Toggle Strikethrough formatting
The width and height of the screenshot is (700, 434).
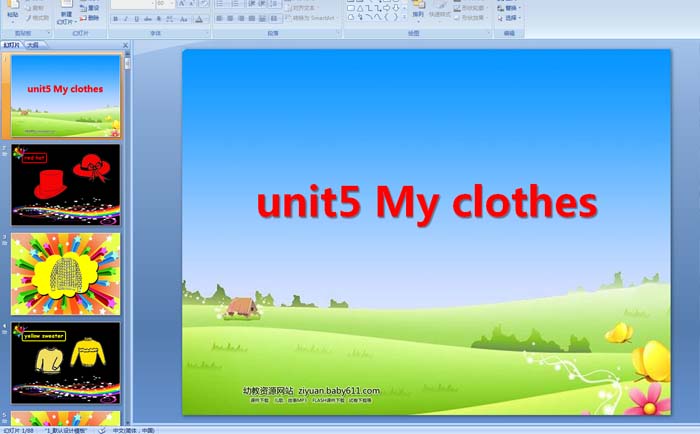pos(148,19)
